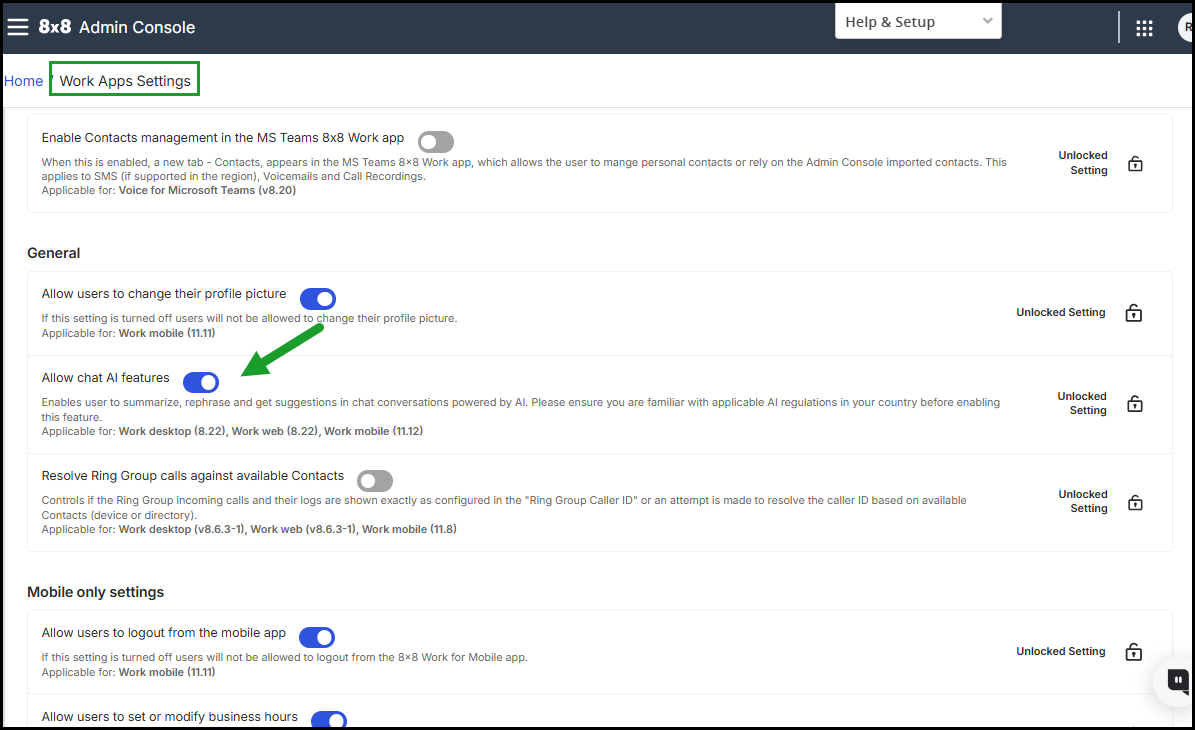The height and width of the screenshot is (730, 1195).
Task: Open the hamburger navigation menu
Action: (18, 27)
